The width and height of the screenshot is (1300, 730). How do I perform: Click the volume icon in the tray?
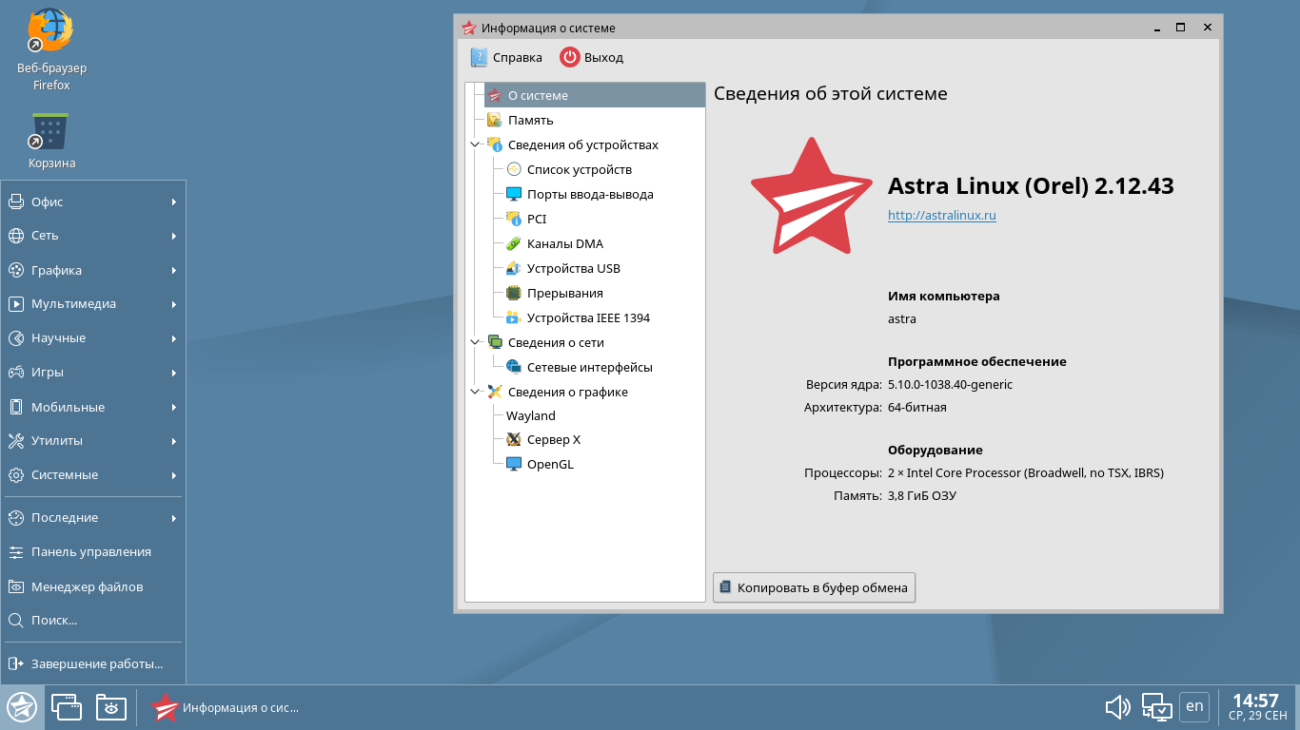[x=1117, y=707]
